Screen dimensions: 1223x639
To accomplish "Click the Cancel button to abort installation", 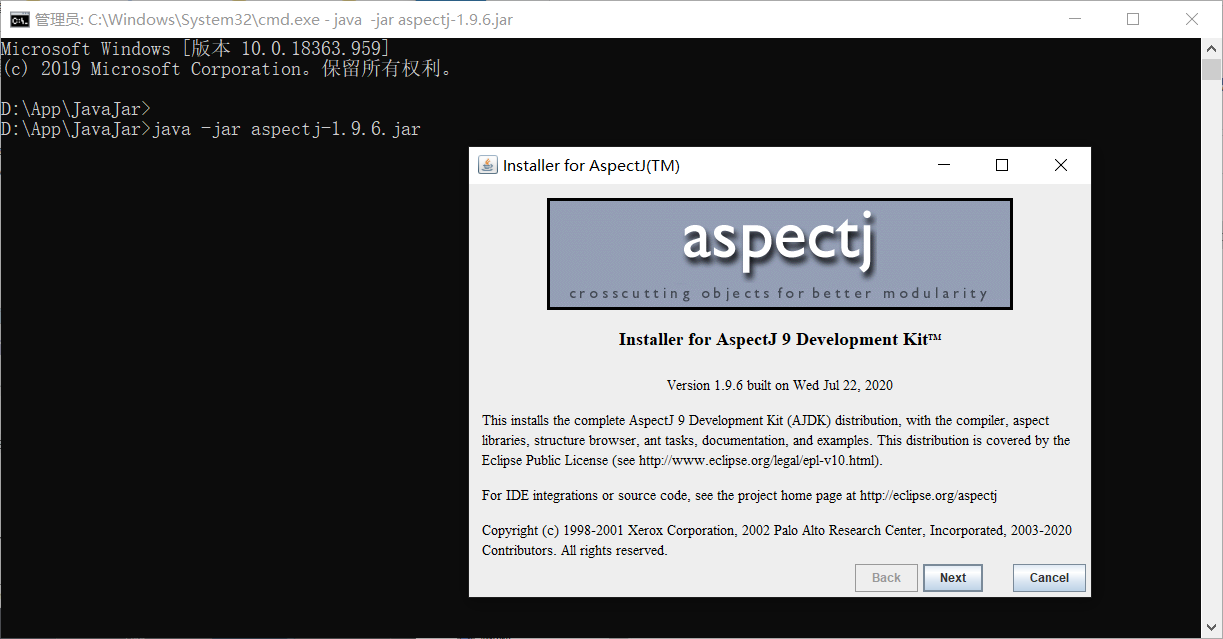I will pos(1048,577).
